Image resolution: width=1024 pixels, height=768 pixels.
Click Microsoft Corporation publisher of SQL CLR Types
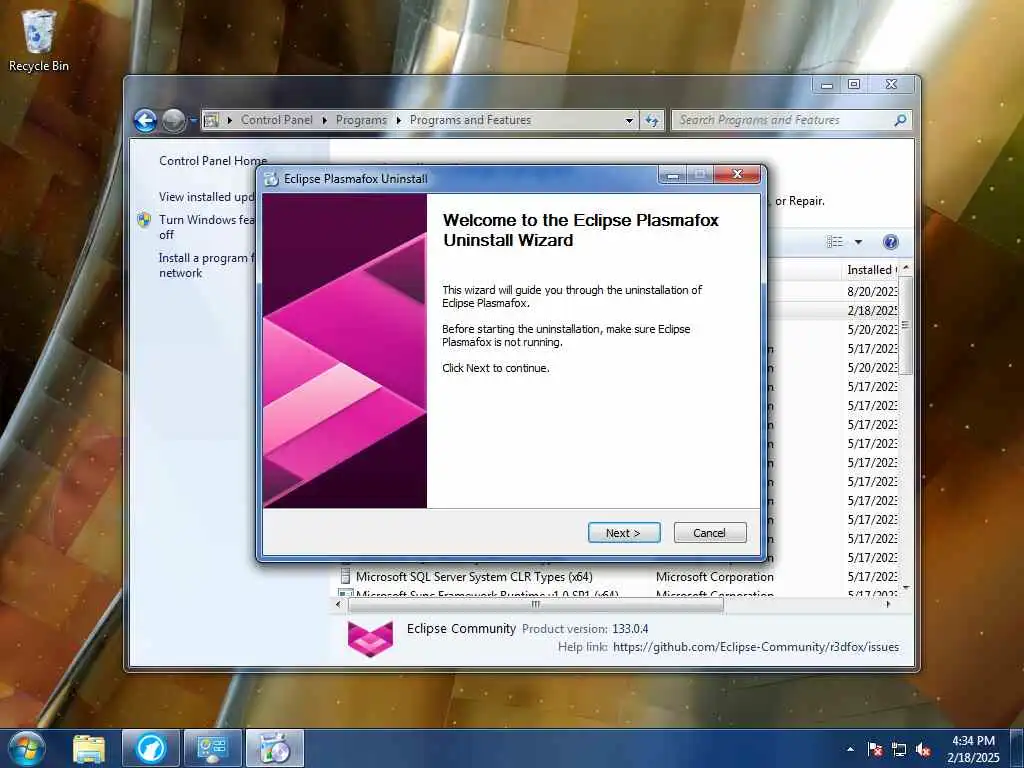click(714, 577)
